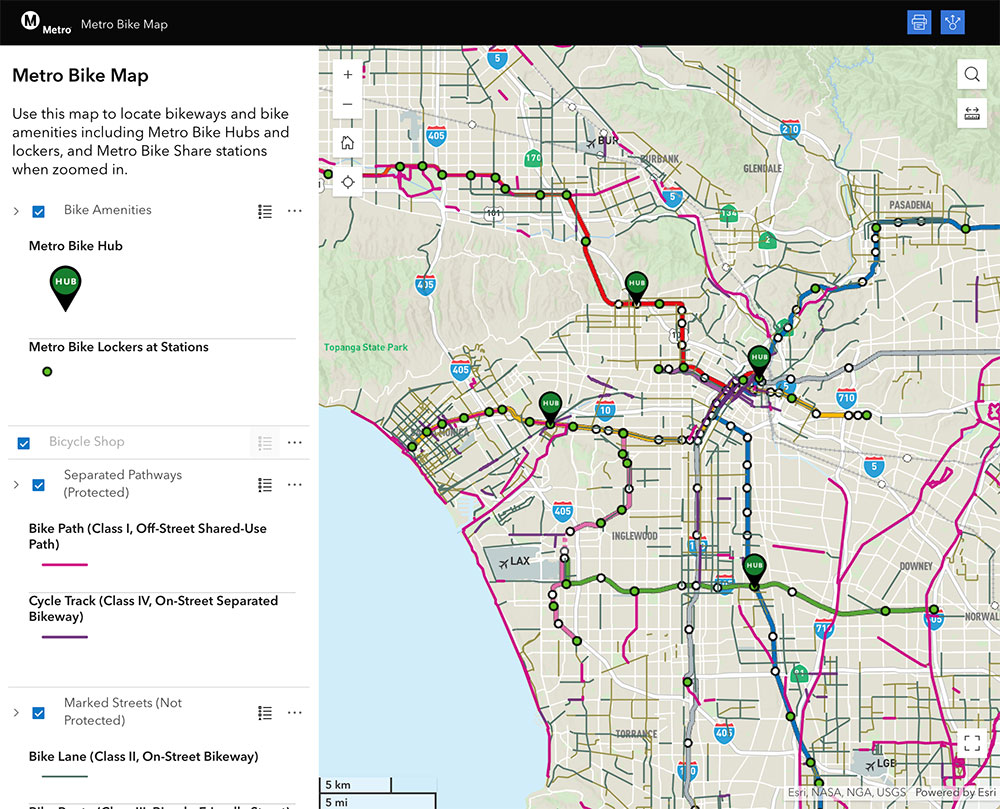Click the 5 km scale bar
Screen dimensions: 1000x809
[x=355, y=785]
